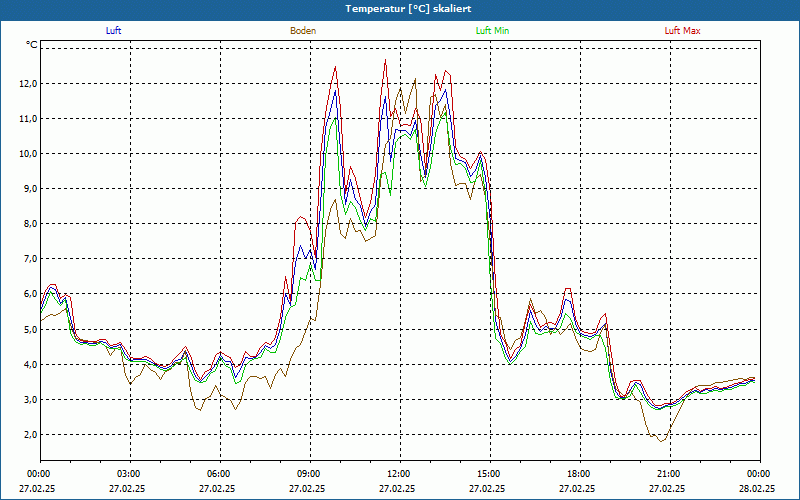This screenshot has width=800, height=500.
Task: Click the 12,0 y-axis value
Action: (29, 84)
